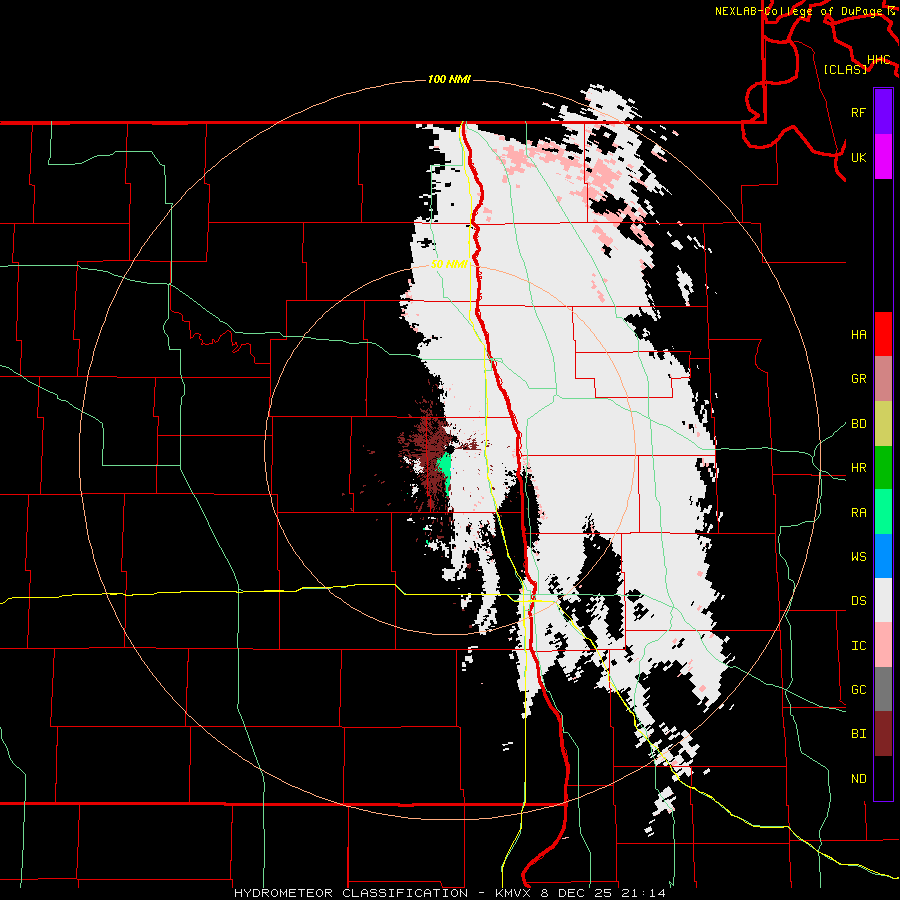Screen dimensions: 900x900
Task: Click the IC legend label
Action: tap(858, 646)
